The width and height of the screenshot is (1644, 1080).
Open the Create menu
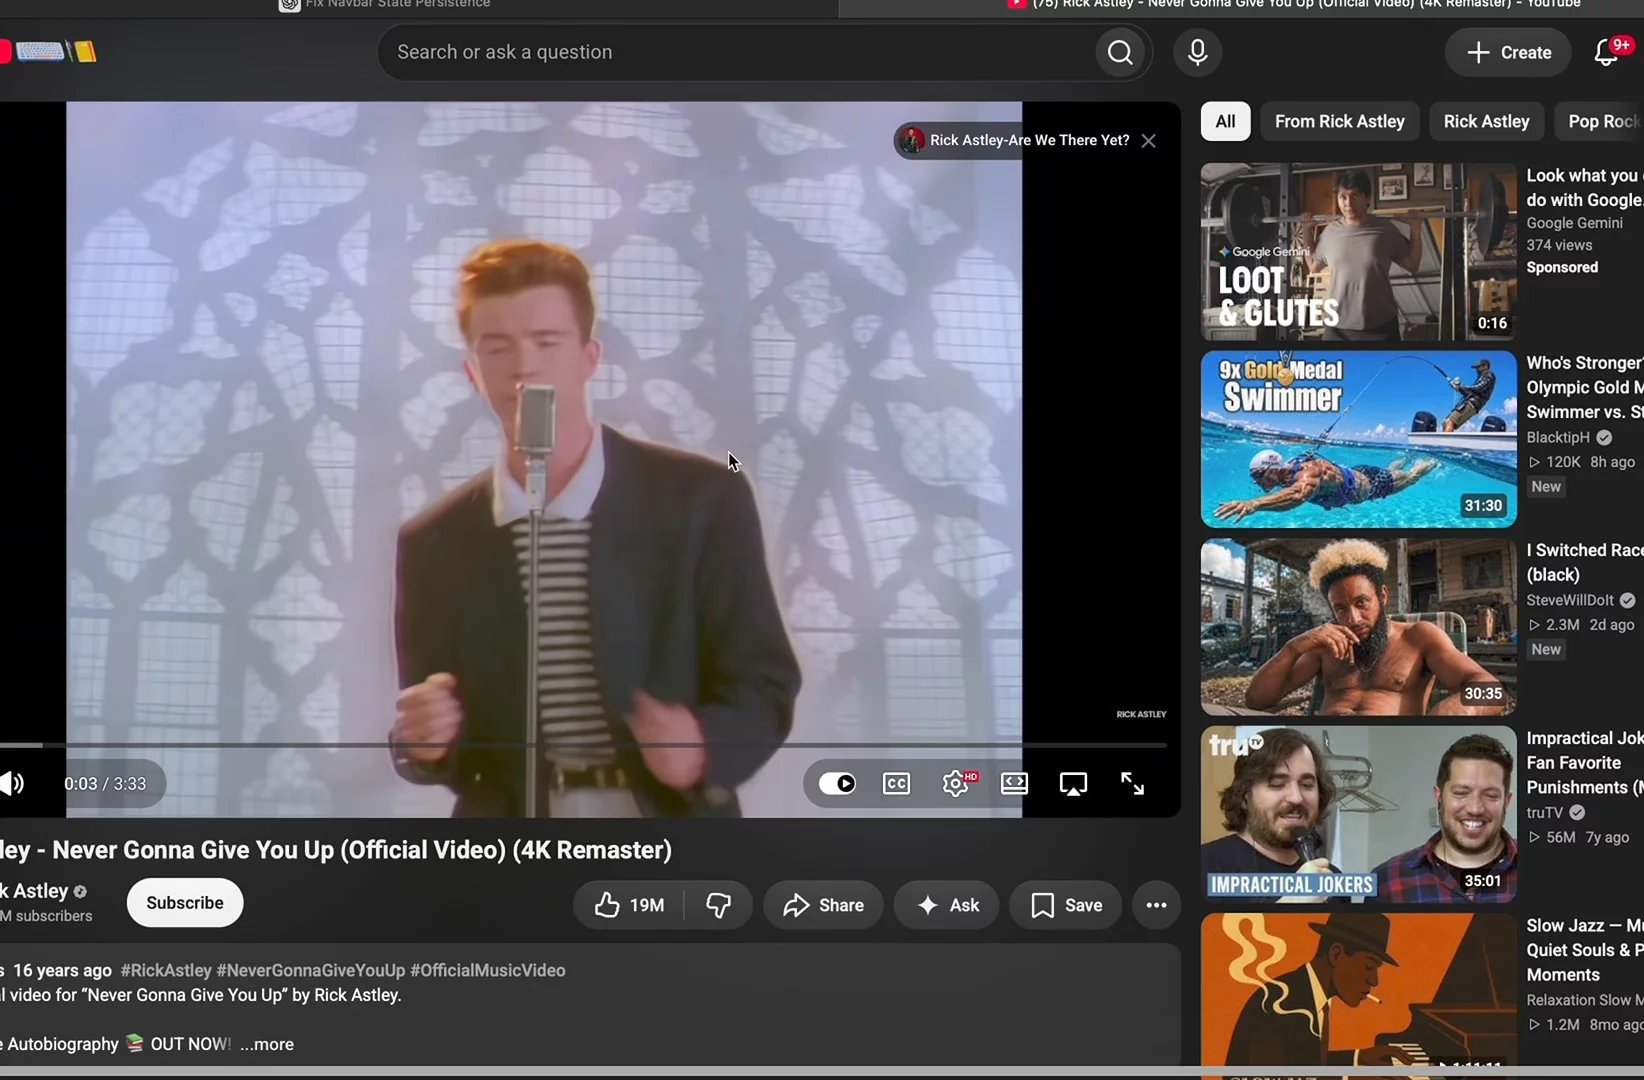[1509, 52]
